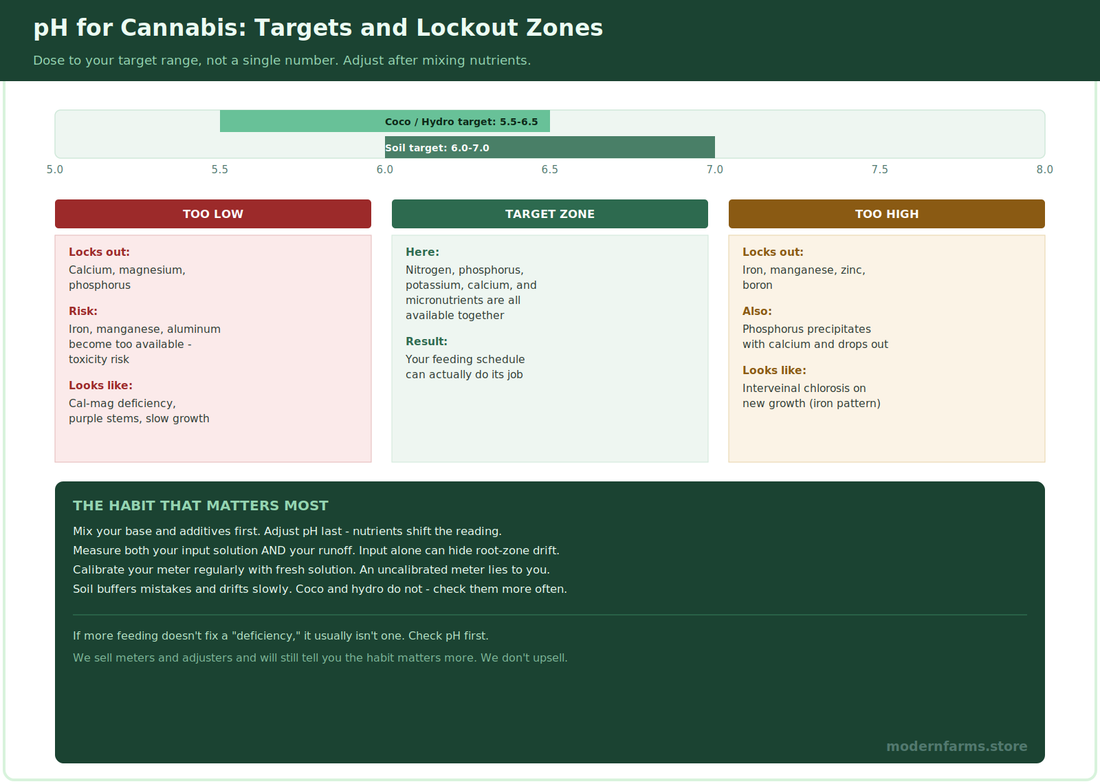Click the 'Calibrate your meter regularly' line
The image size is (1100, 784).
(311, 570)
